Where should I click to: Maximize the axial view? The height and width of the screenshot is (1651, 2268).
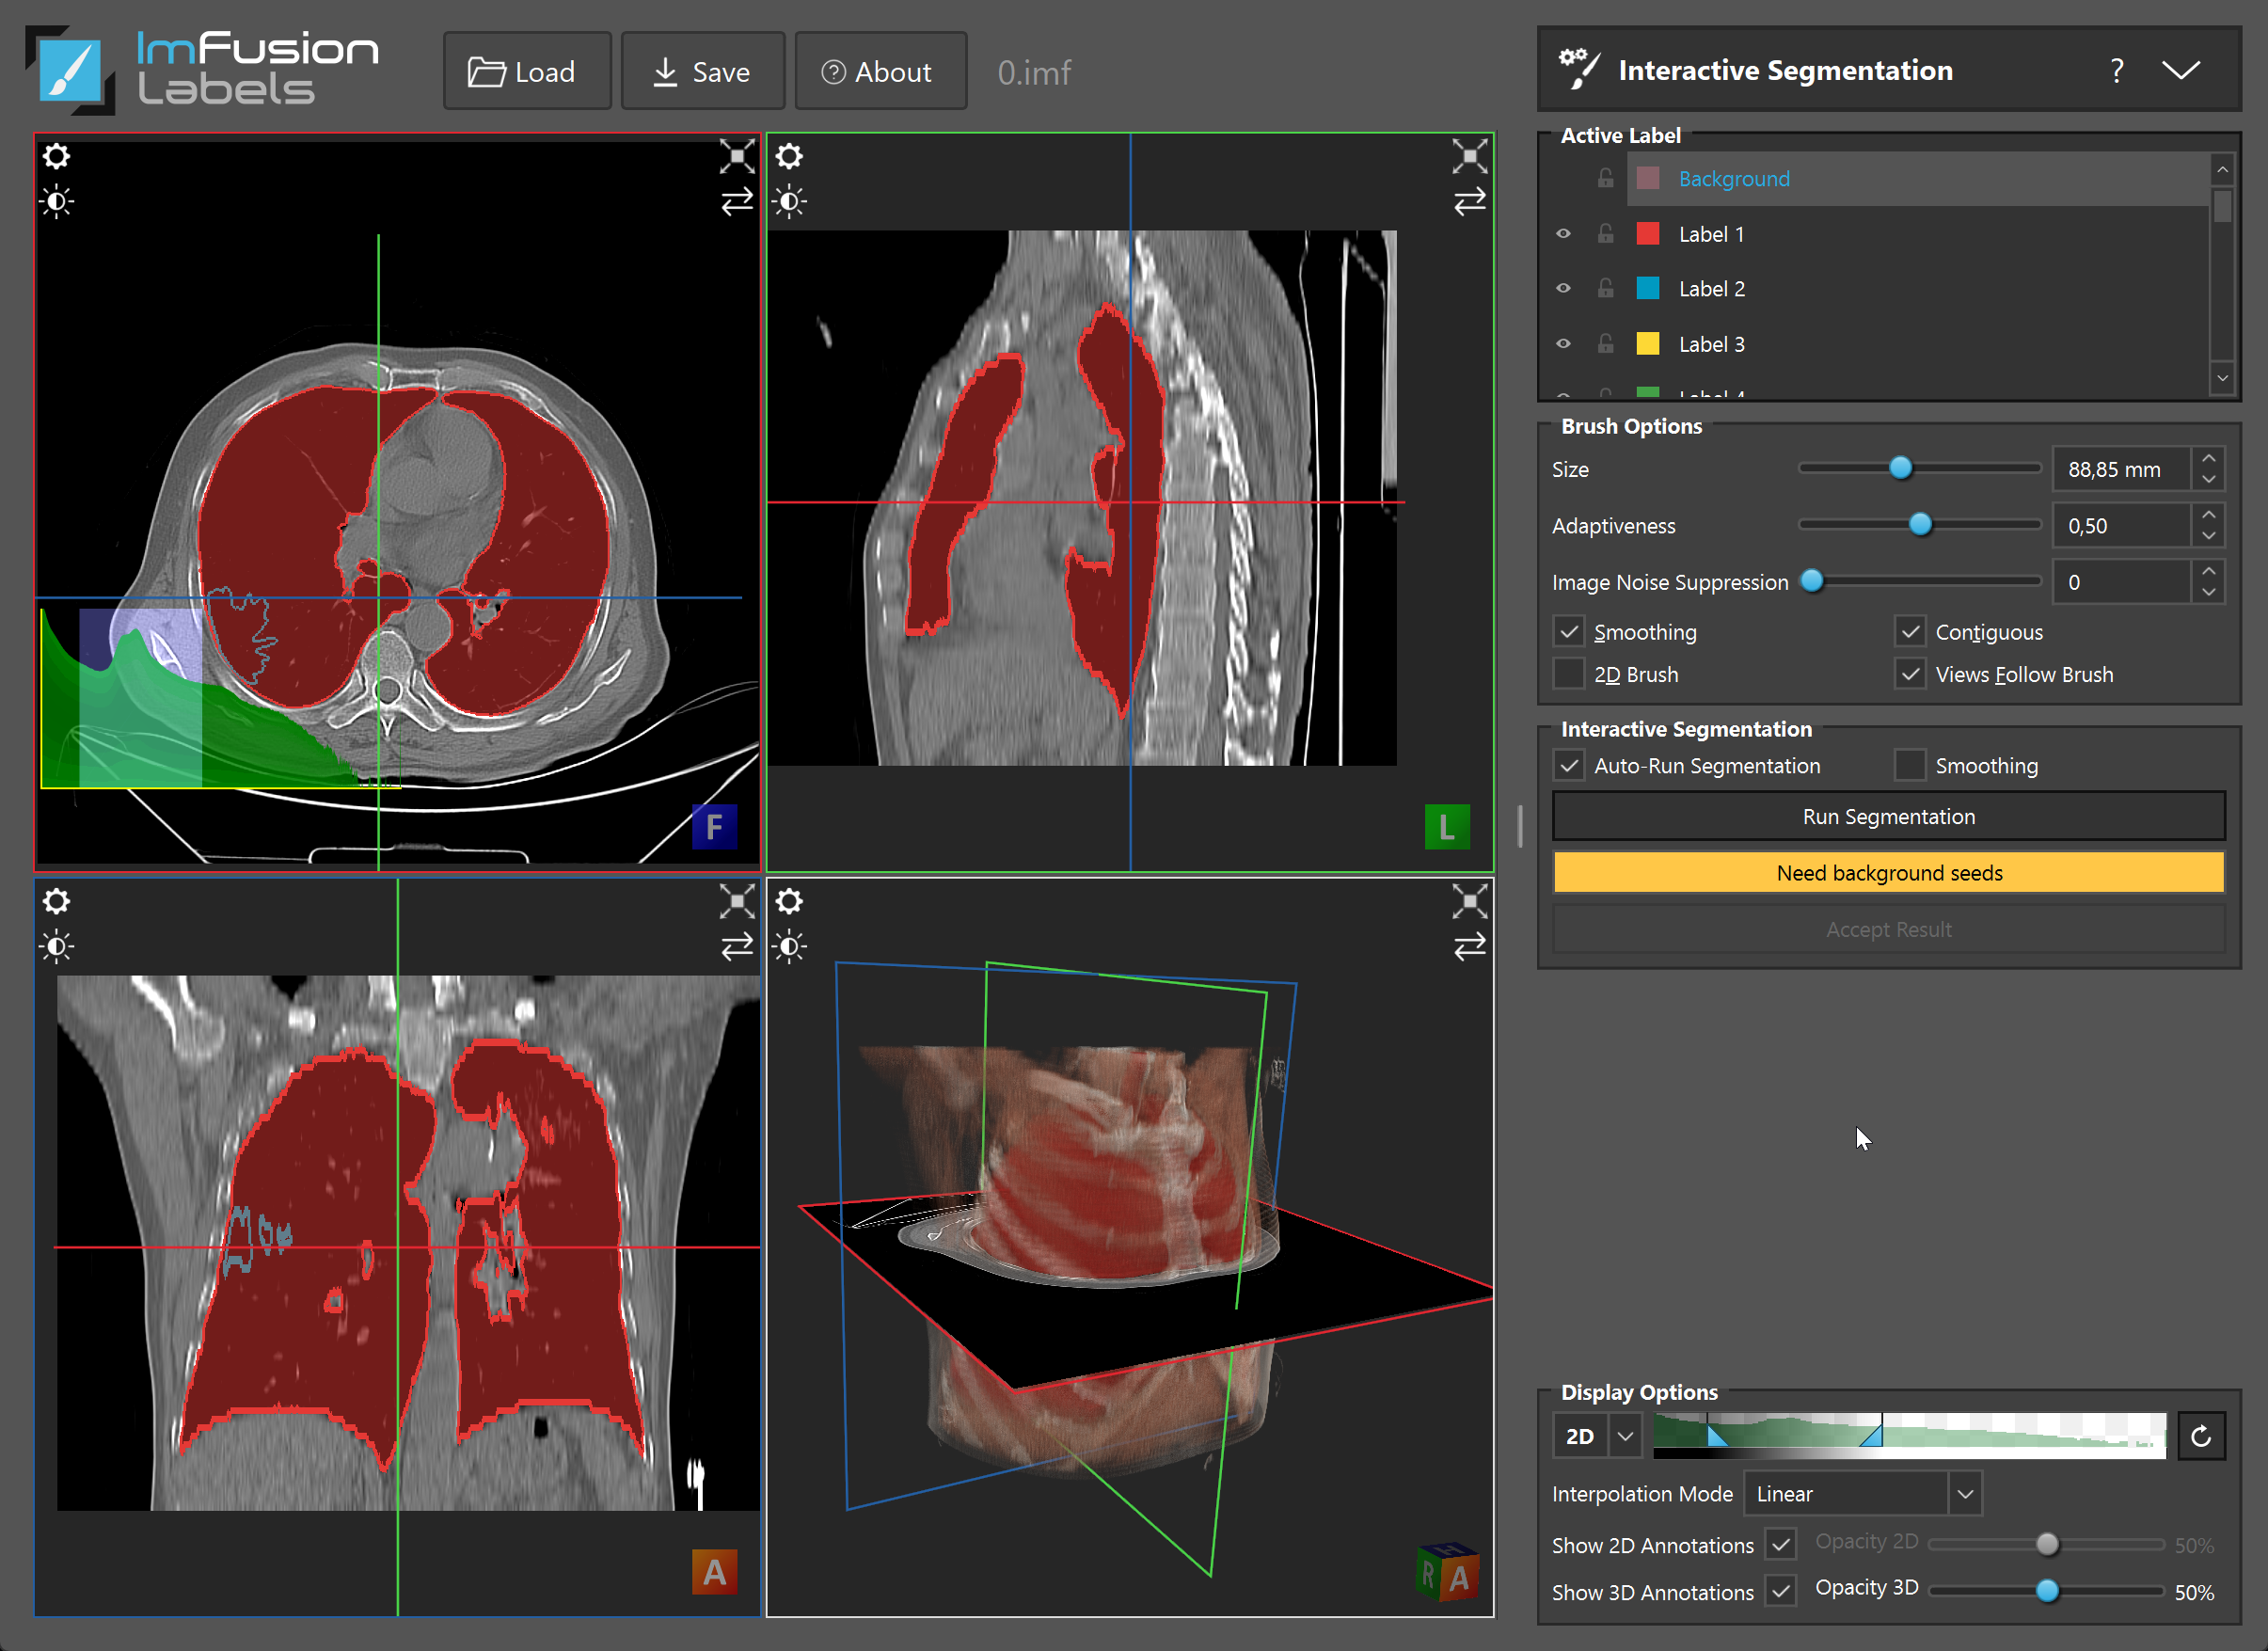pyautogui.click(x=737, y=156)
